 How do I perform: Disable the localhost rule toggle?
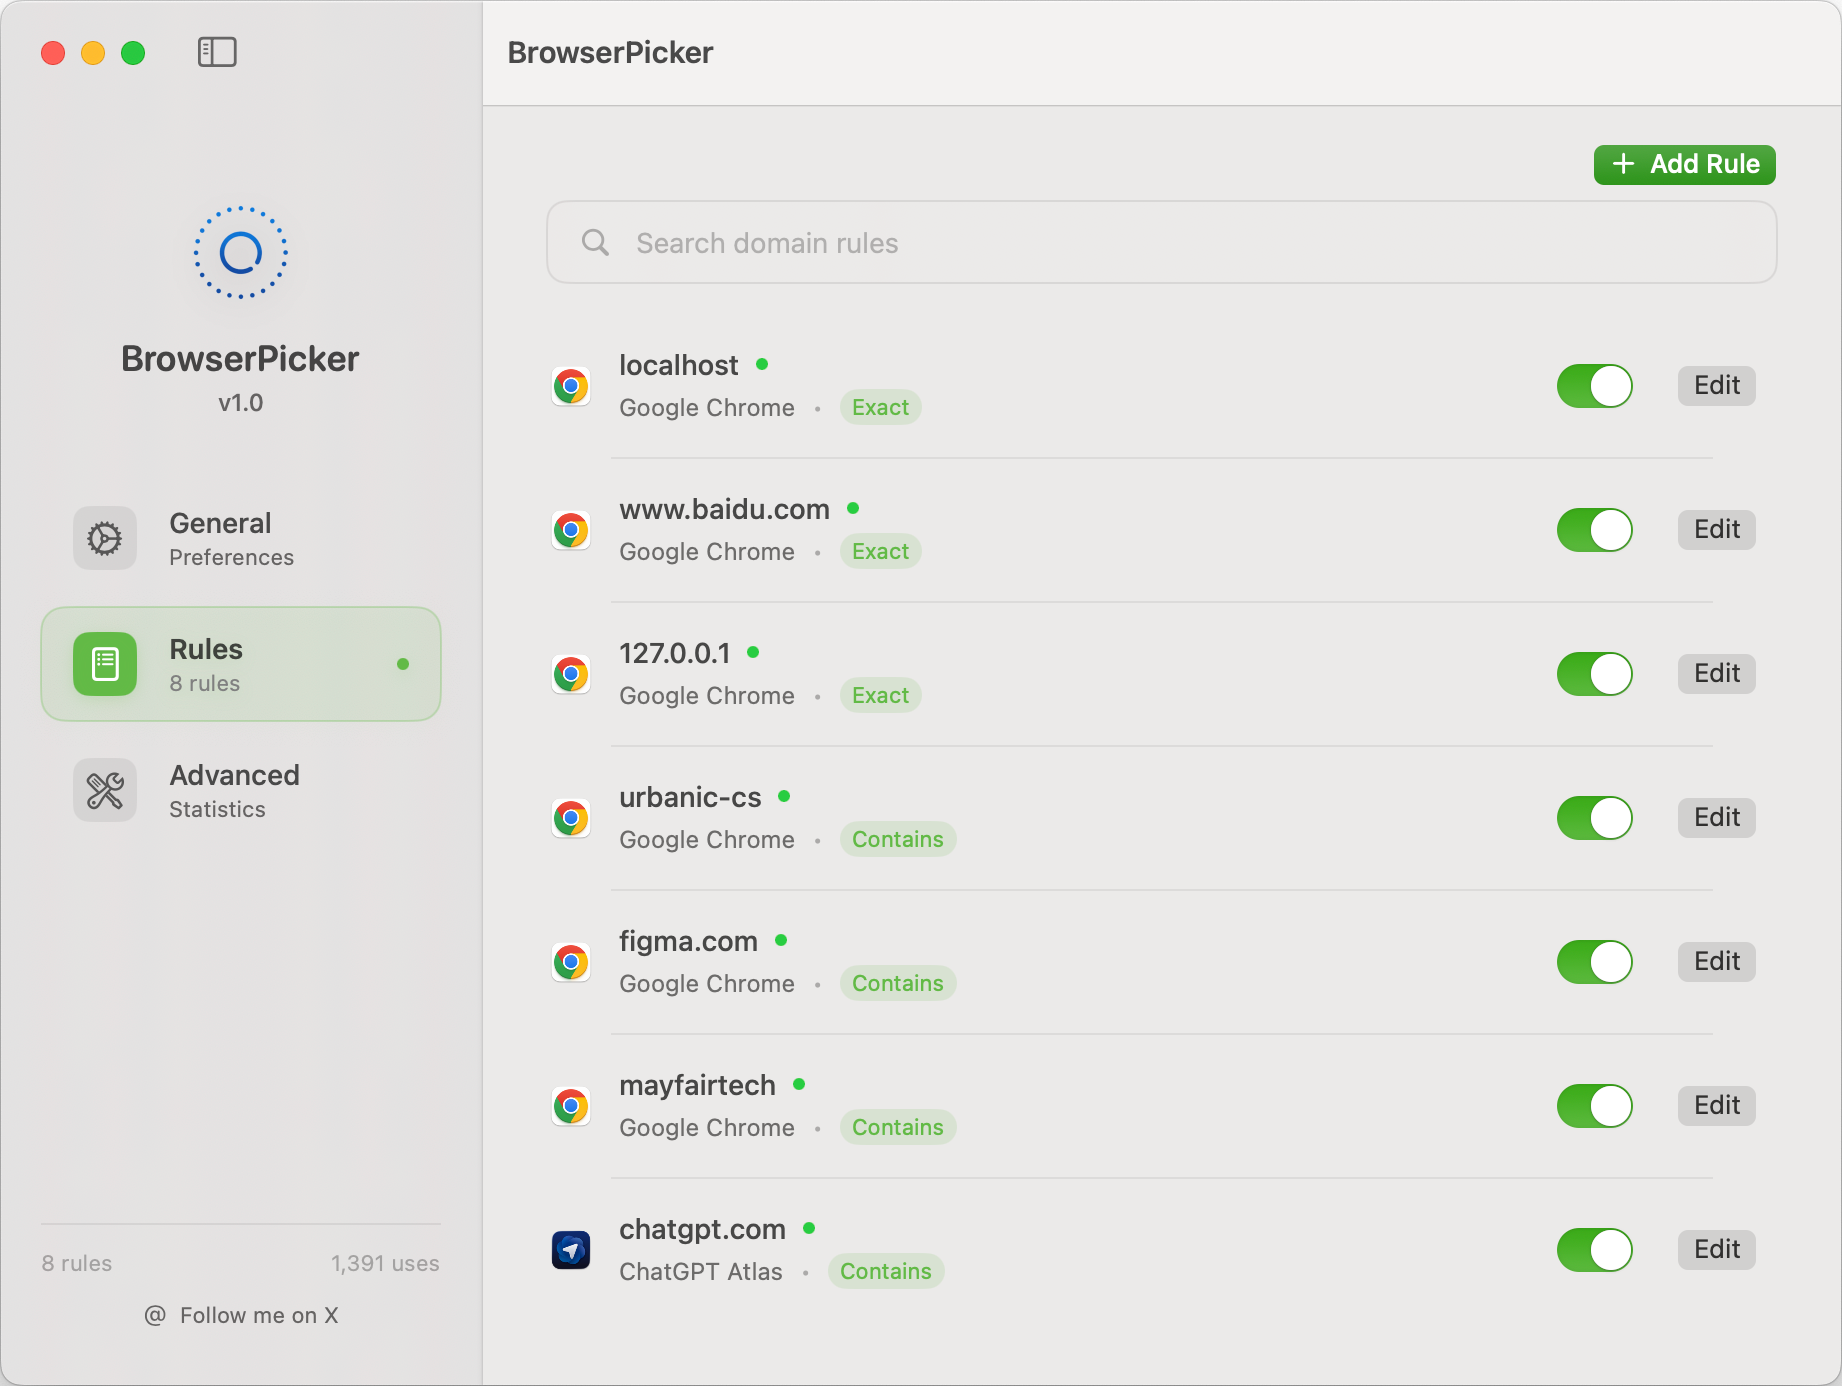(1594, 386)
